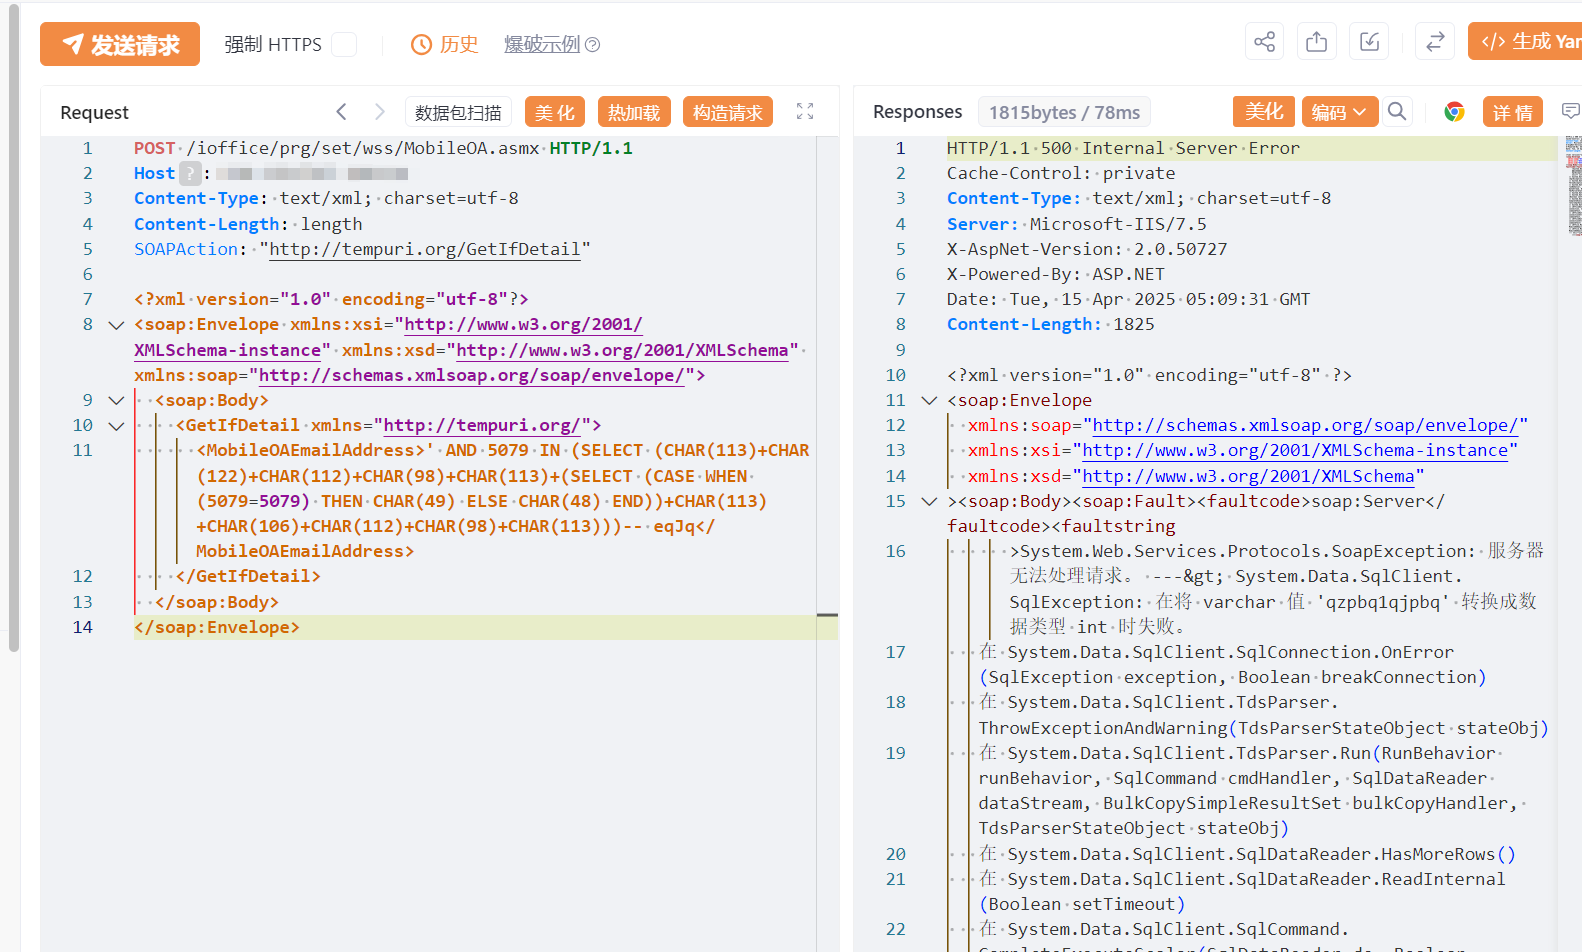Click the XMLSchema link on response line 14

click(x=1248, y=476)
